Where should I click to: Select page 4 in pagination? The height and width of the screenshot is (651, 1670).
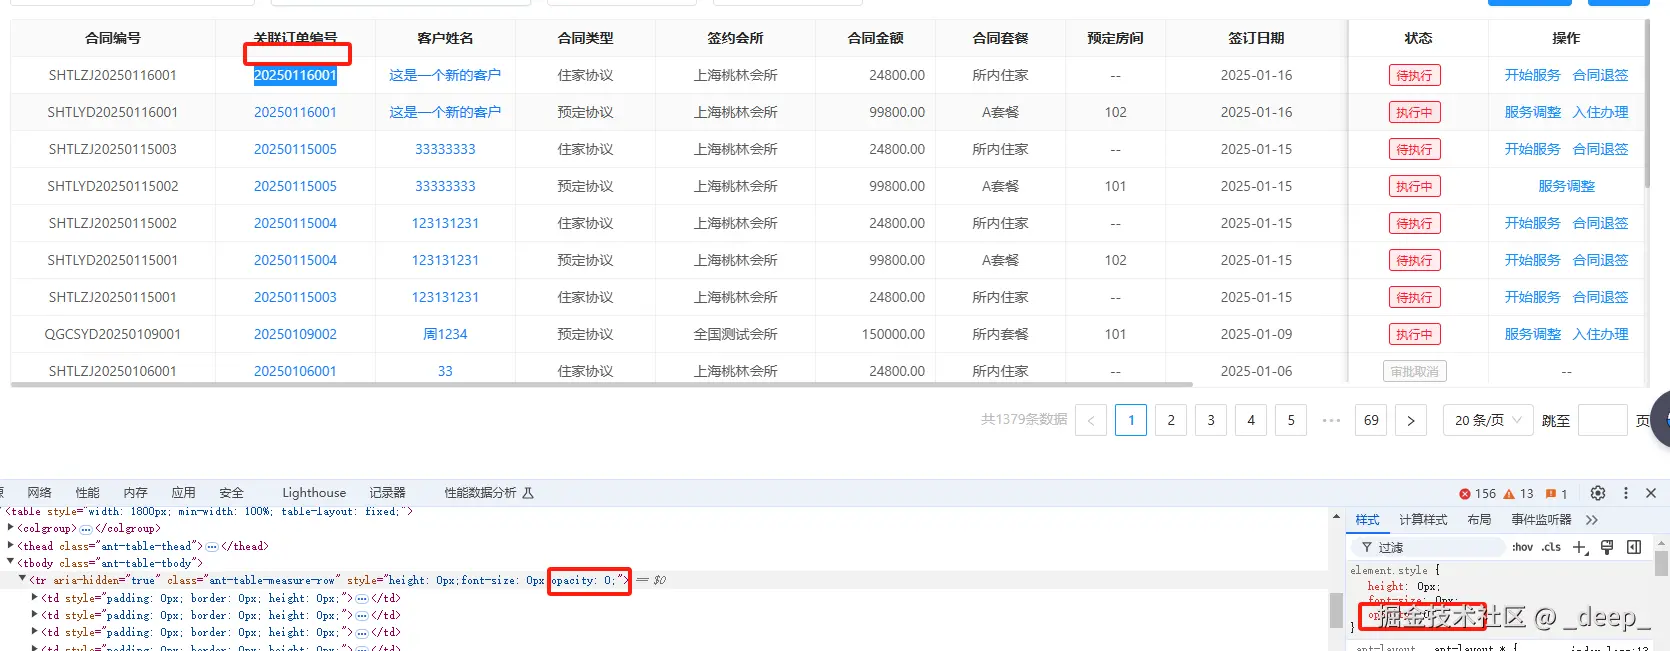pyautogui.click(x=1251, y=420)
